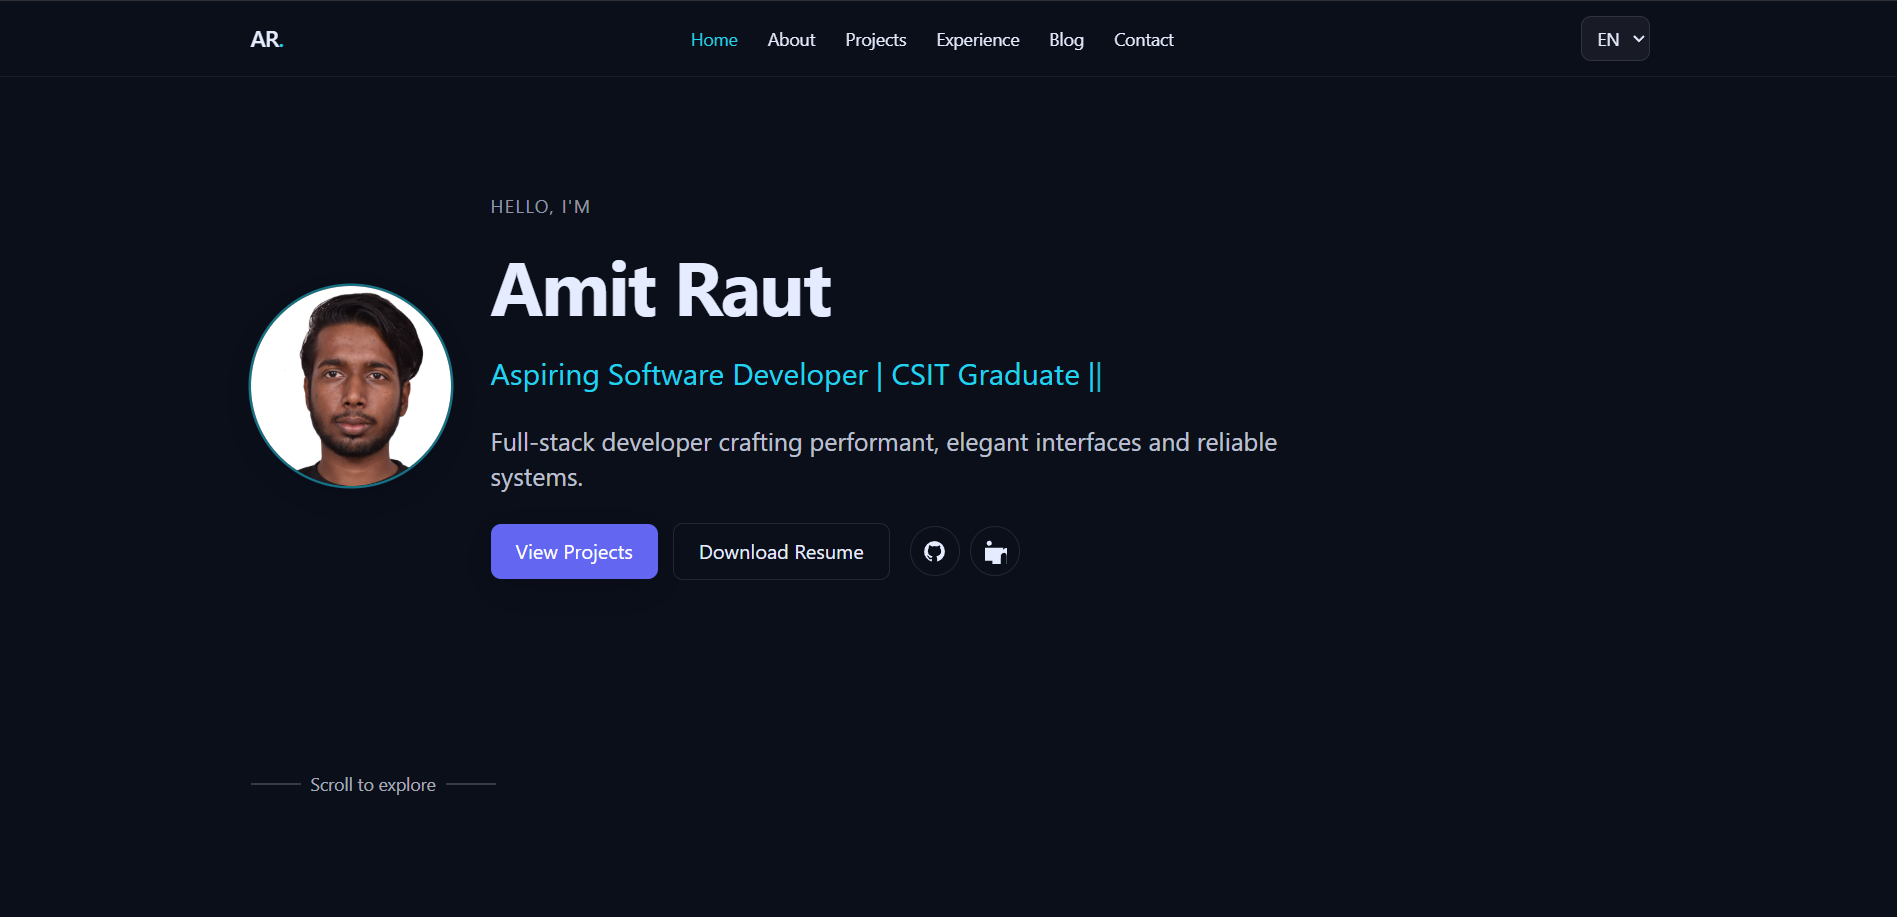Viewport: 1897px width, 917px height.
Task: Click the Download Resume button
Action: pyautogui.click(x=781, y=551)
